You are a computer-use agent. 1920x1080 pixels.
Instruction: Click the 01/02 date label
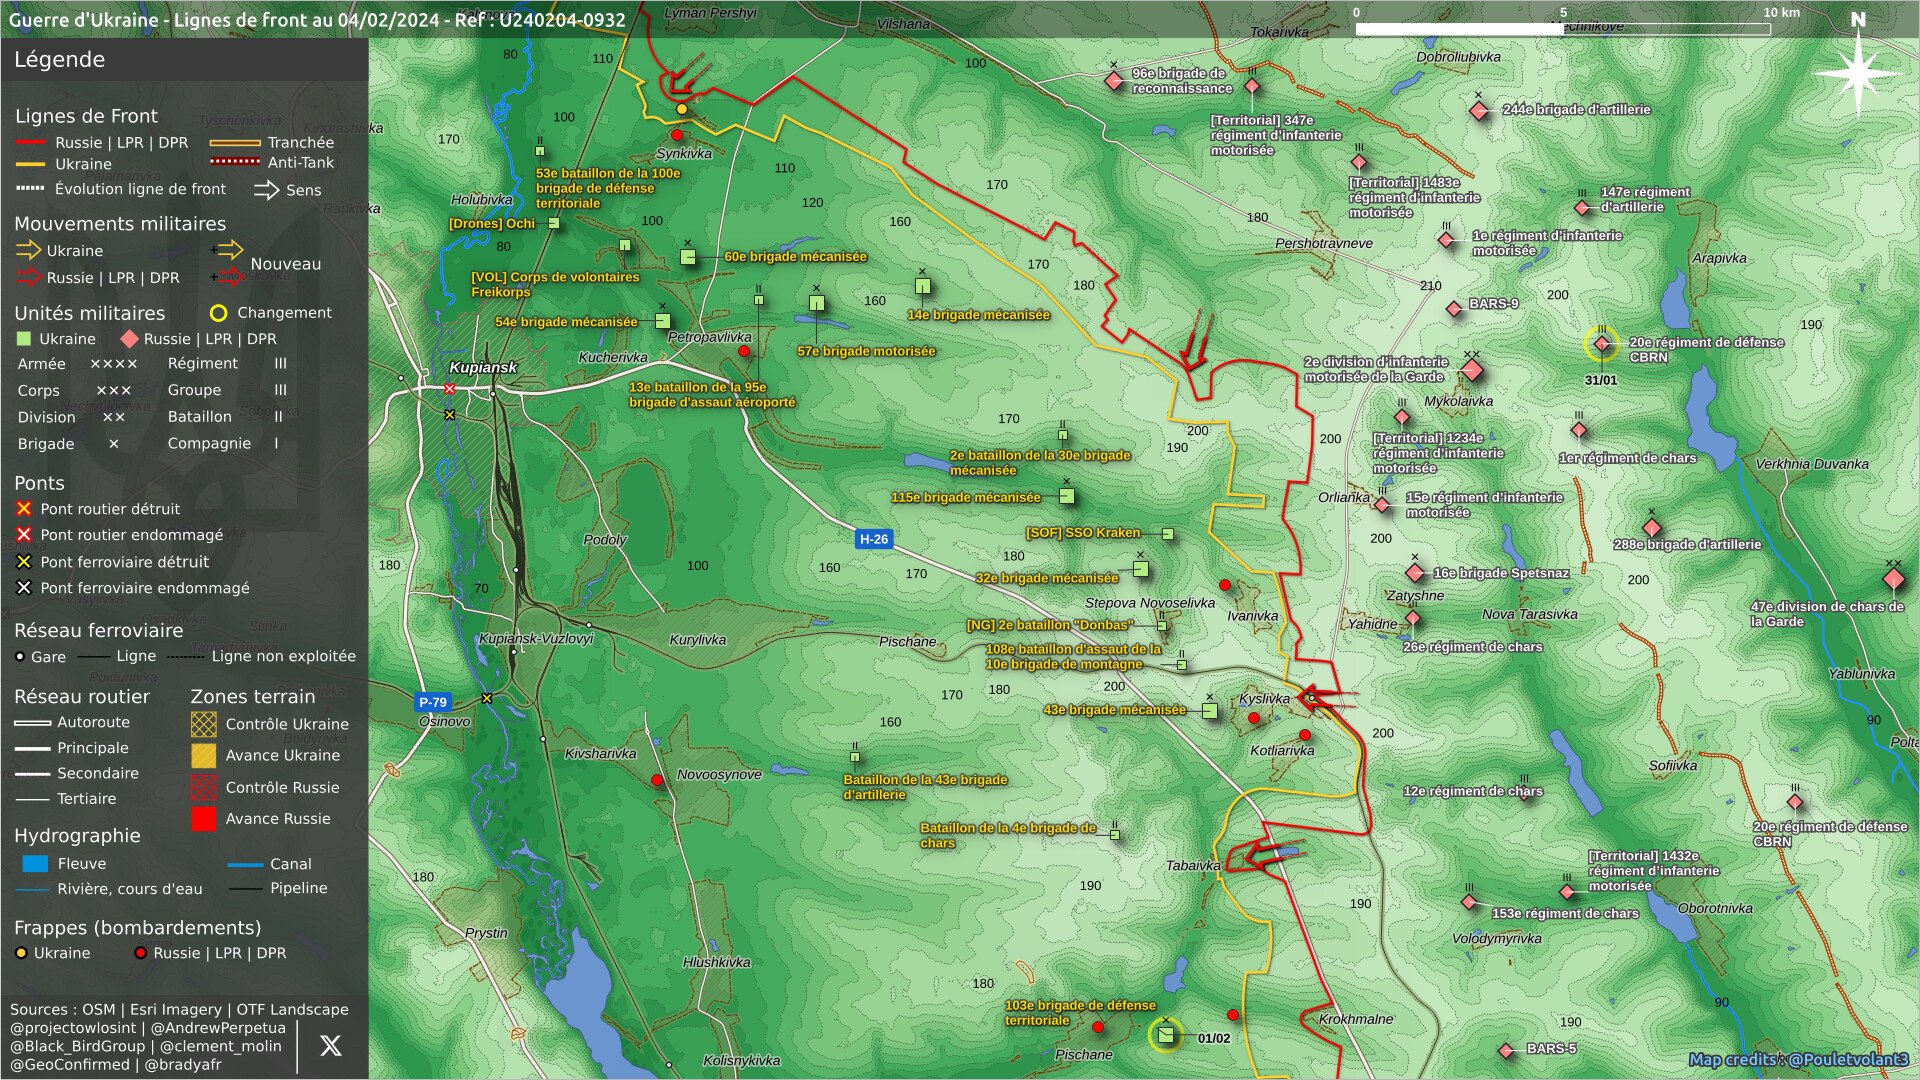coord(1214,1039)
